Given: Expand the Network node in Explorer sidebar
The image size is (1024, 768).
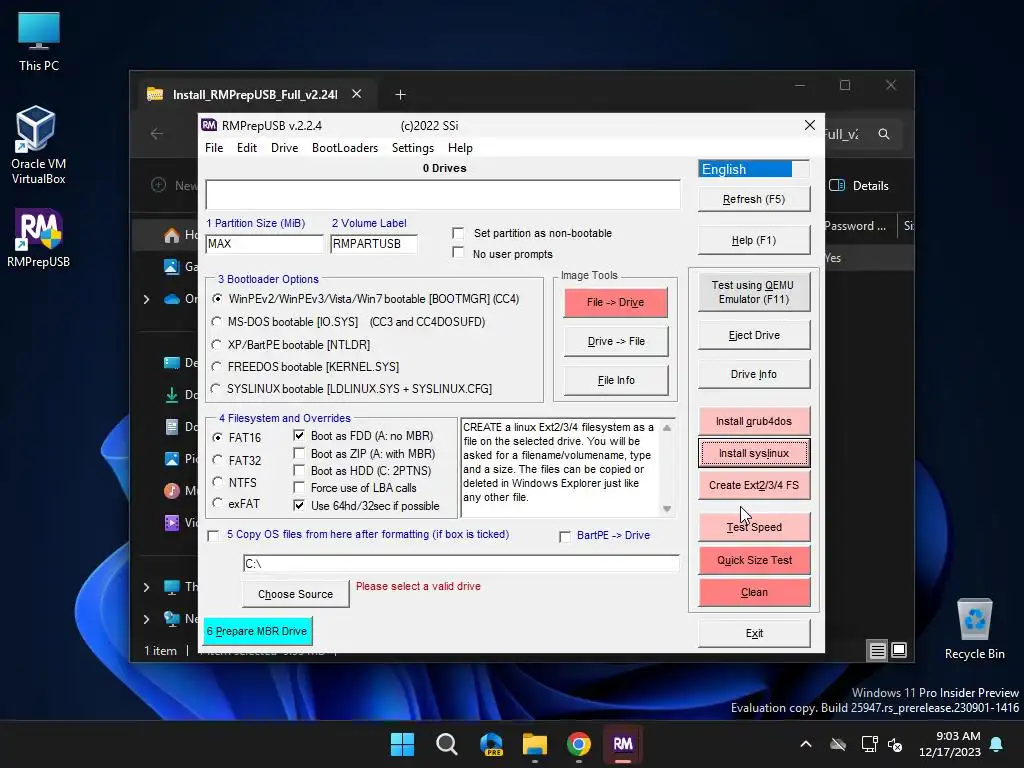Looking at the screenshot, I should point(146,619).
